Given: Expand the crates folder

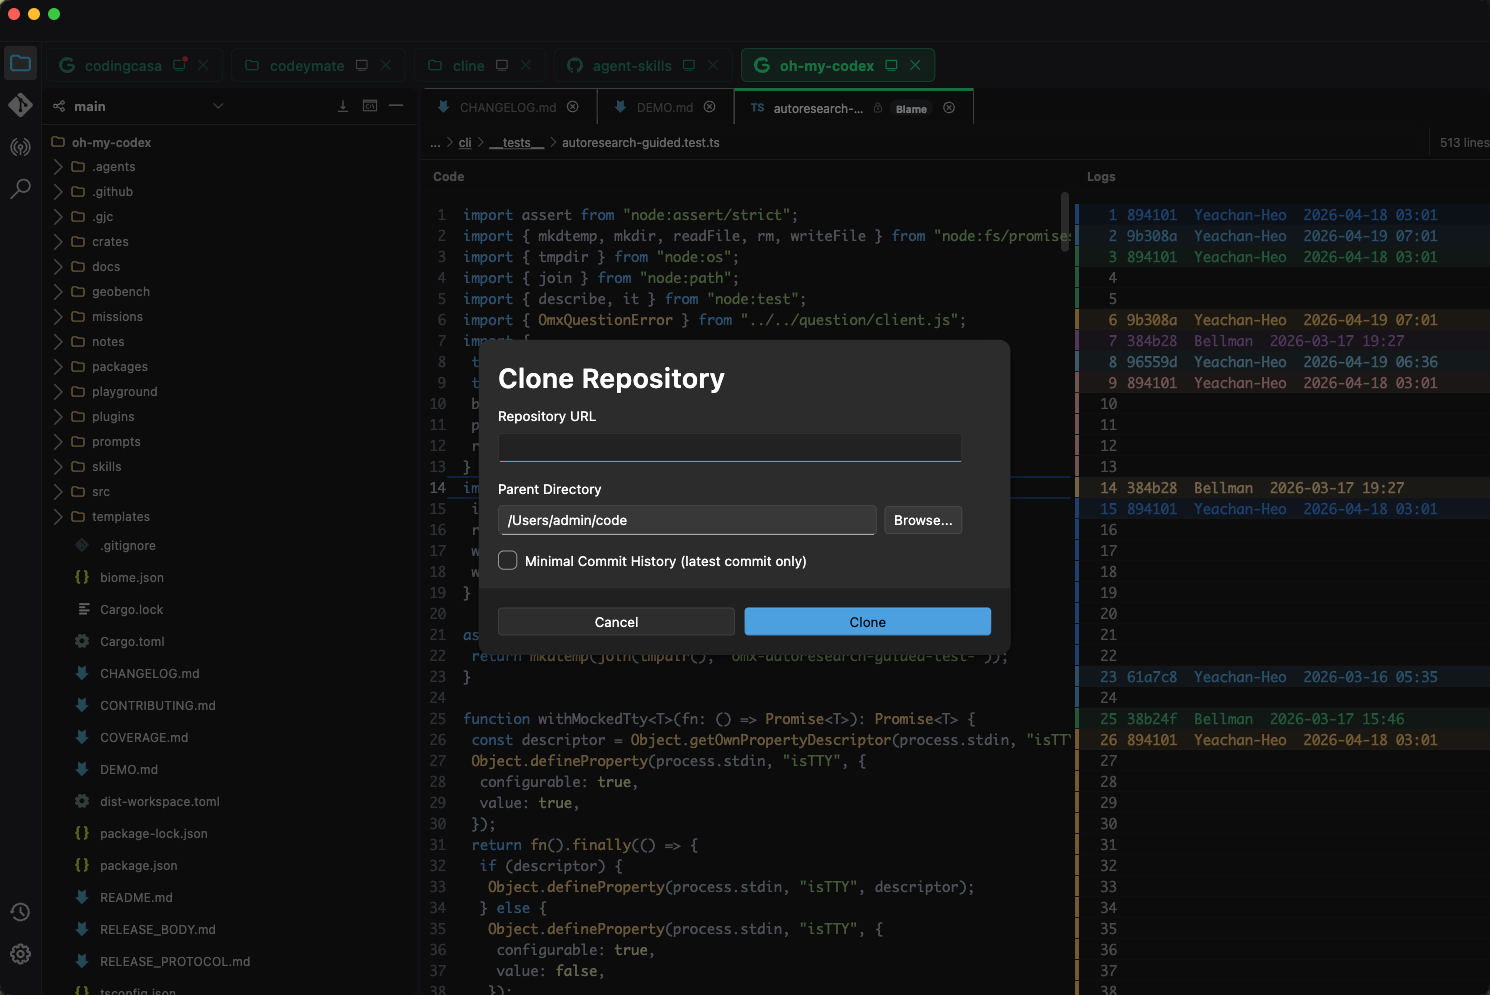Looking at the screenshot, I should pyautogui.click(x=58, y=242).
